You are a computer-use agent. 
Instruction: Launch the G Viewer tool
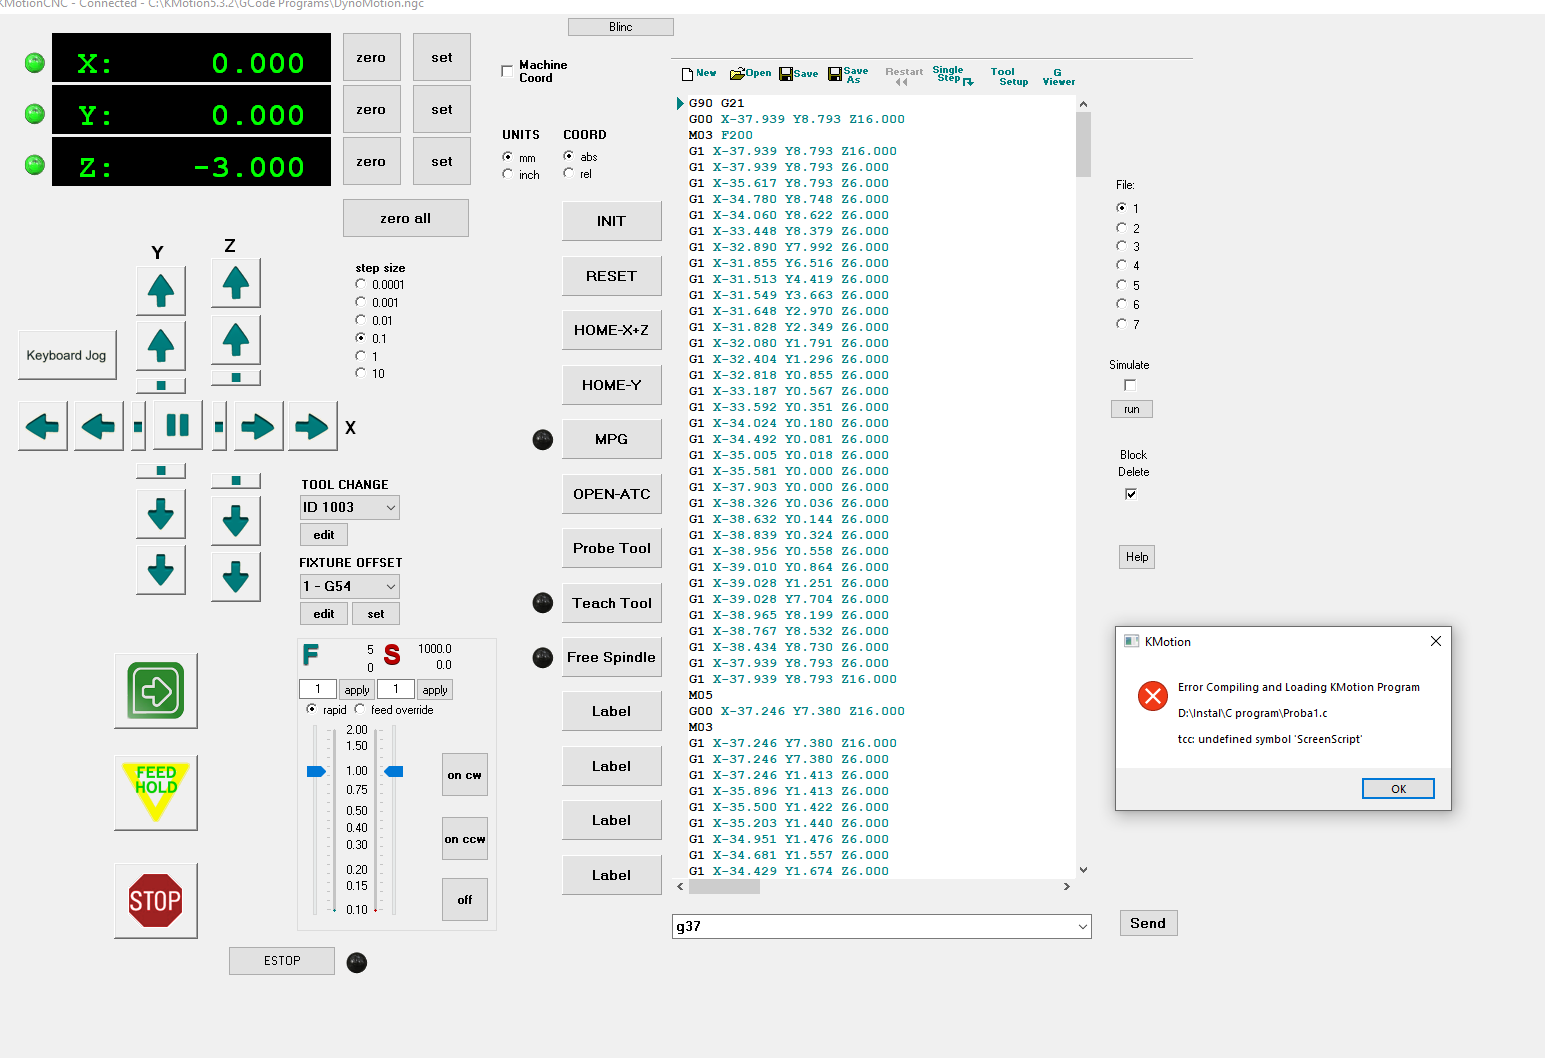coord(1058,77)
